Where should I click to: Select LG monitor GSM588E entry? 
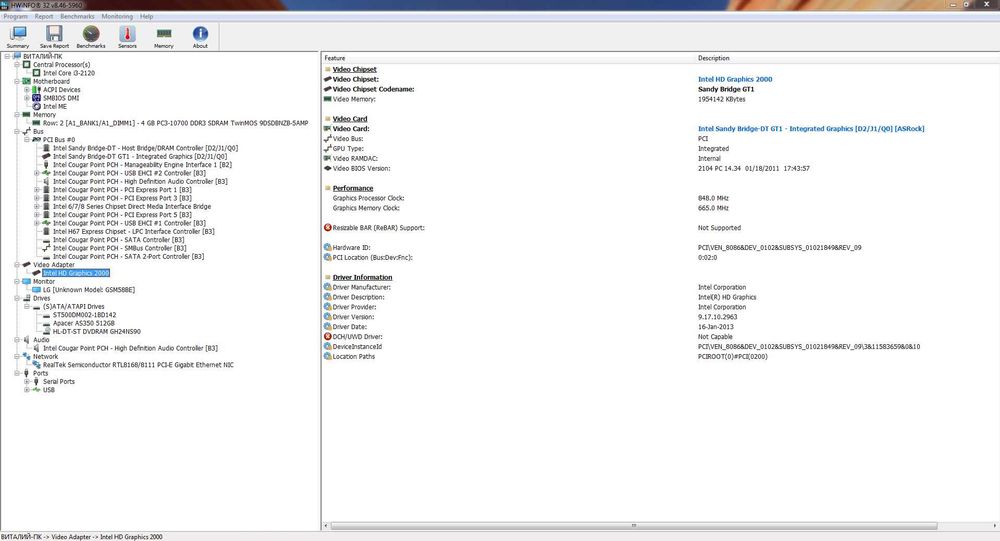click(89, 290)
